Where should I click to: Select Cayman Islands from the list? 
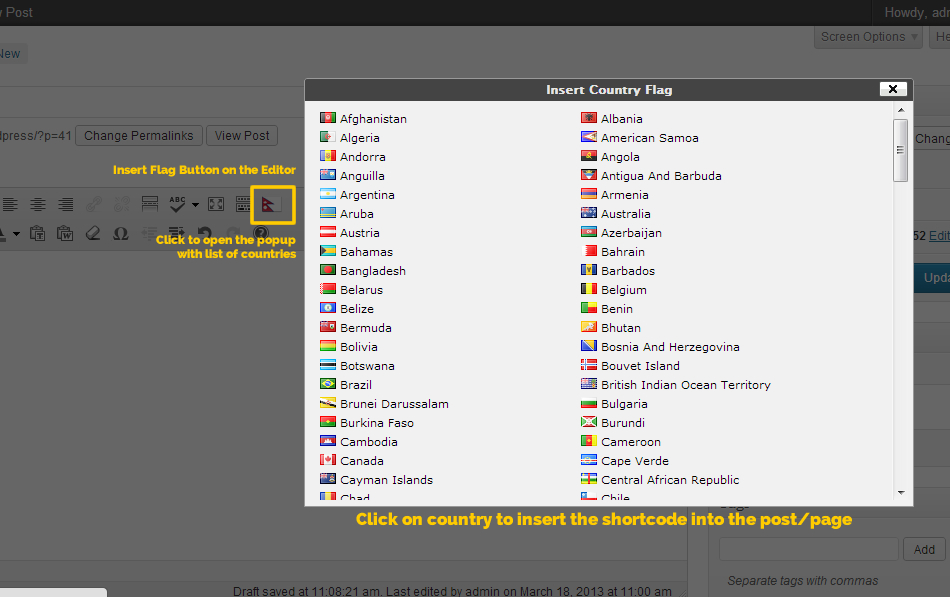(x=387, y=480)
